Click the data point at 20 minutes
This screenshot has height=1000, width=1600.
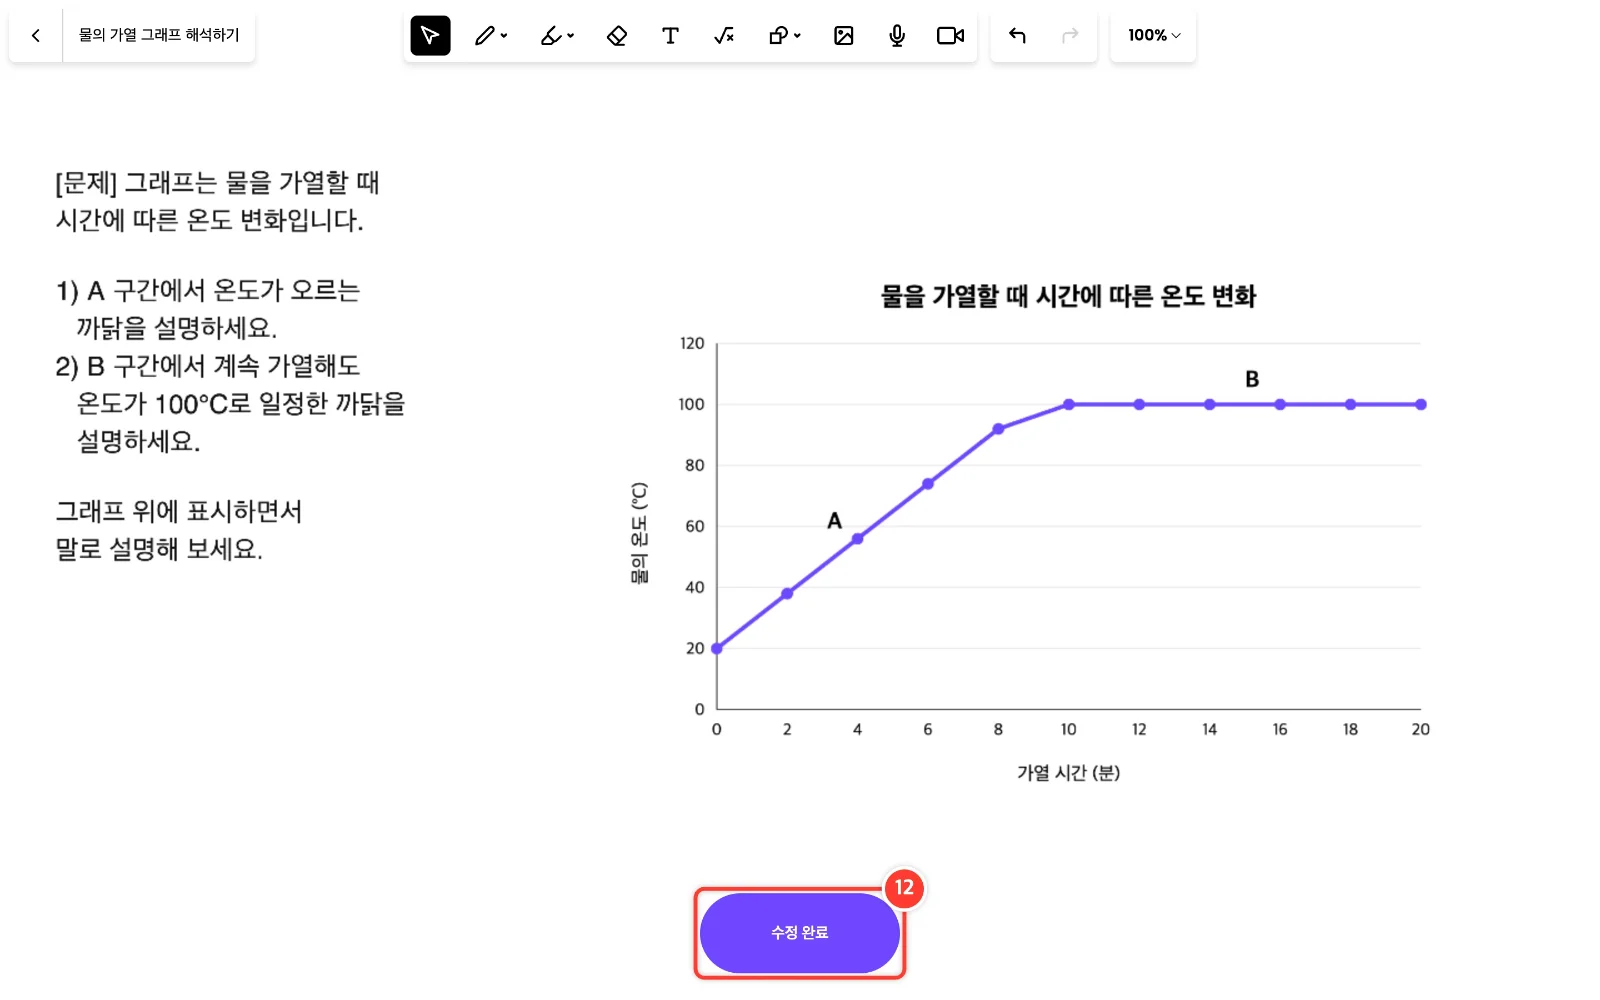(x=1421, y=404)
